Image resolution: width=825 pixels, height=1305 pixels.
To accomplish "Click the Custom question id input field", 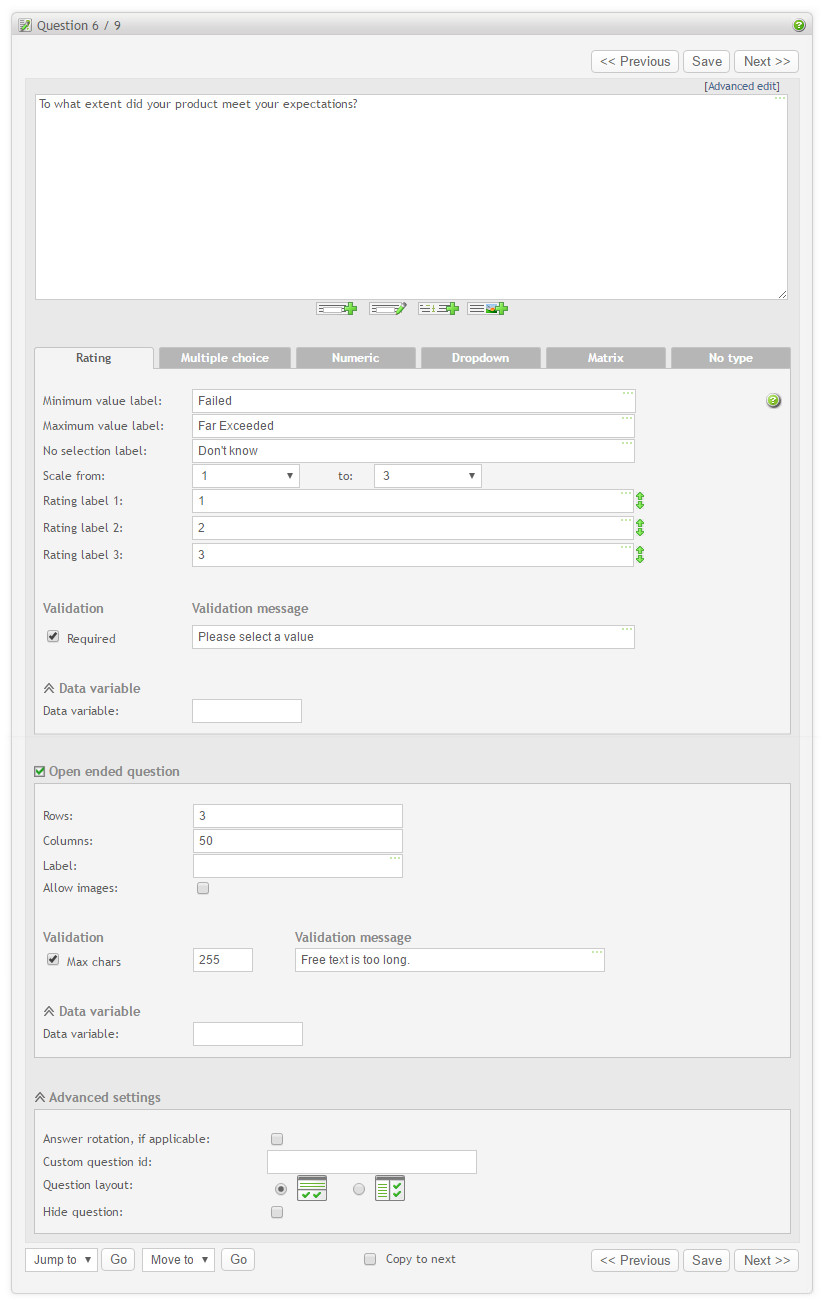I will (x=372, y=1162).
